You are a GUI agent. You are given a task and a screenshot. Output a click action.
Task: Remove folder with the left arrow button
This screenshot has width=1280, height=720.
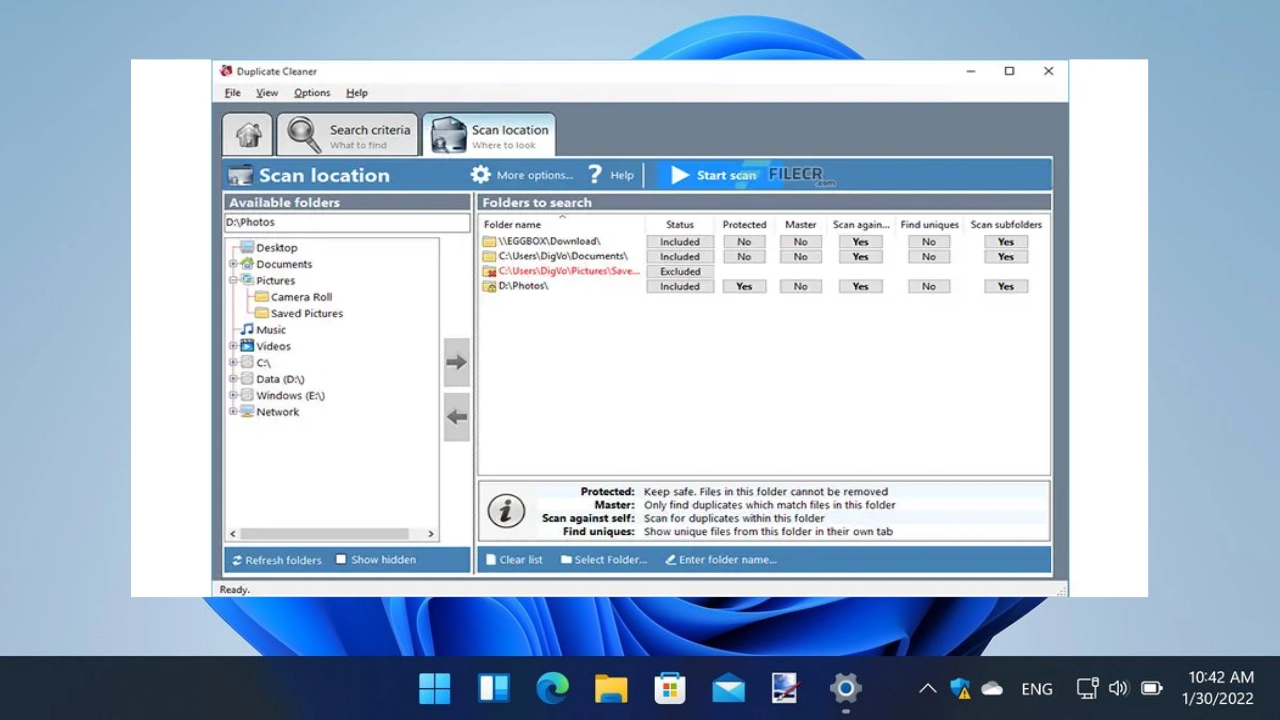(x=457, y=417)
